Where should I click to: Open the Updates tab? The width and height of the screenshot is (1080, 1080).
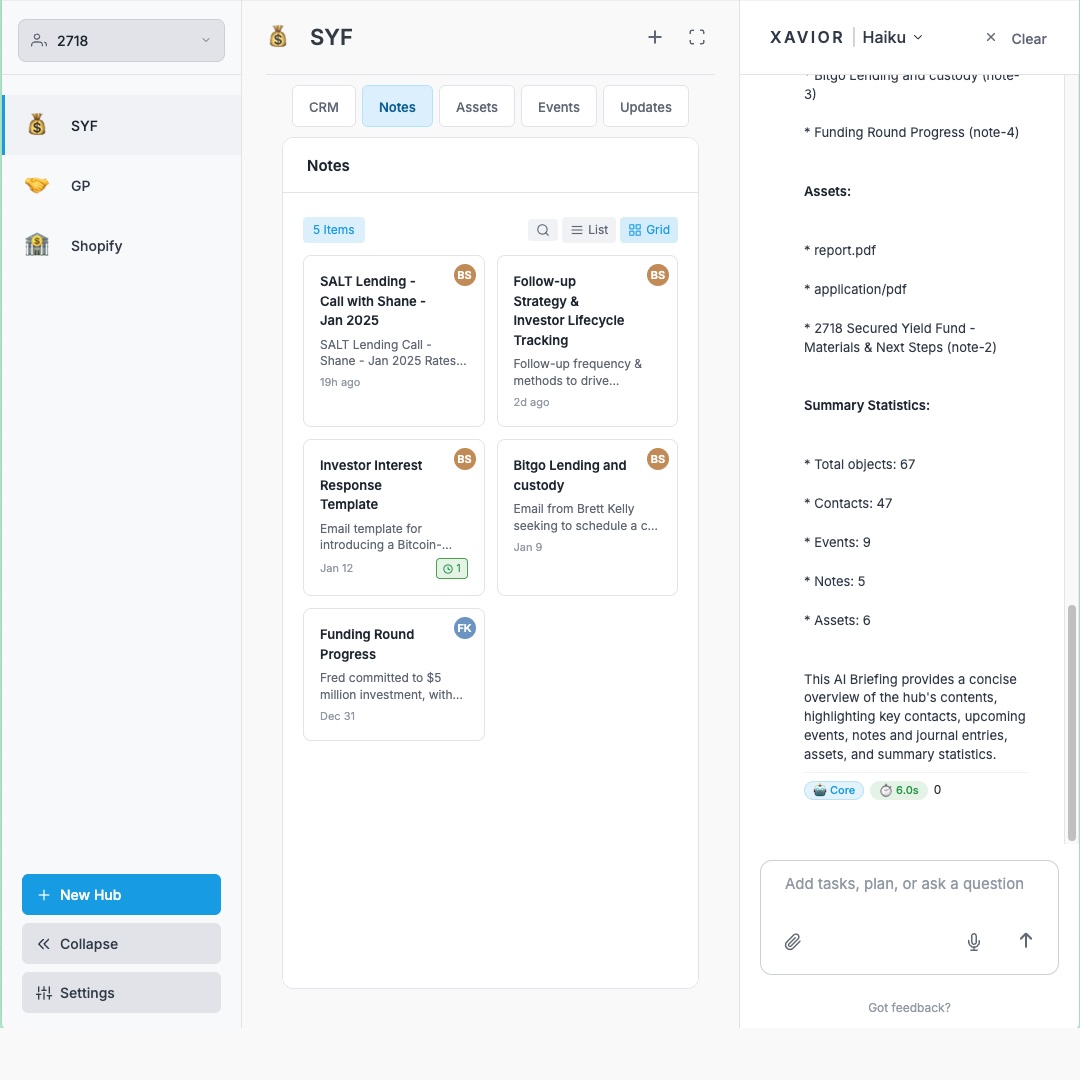coord(645,106)
